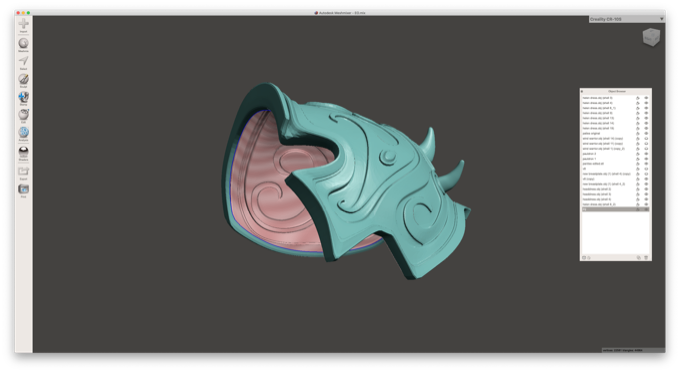This screenshot has width=680, height=372.
Task: Open the Meshmix parts library
Action: 23,44
